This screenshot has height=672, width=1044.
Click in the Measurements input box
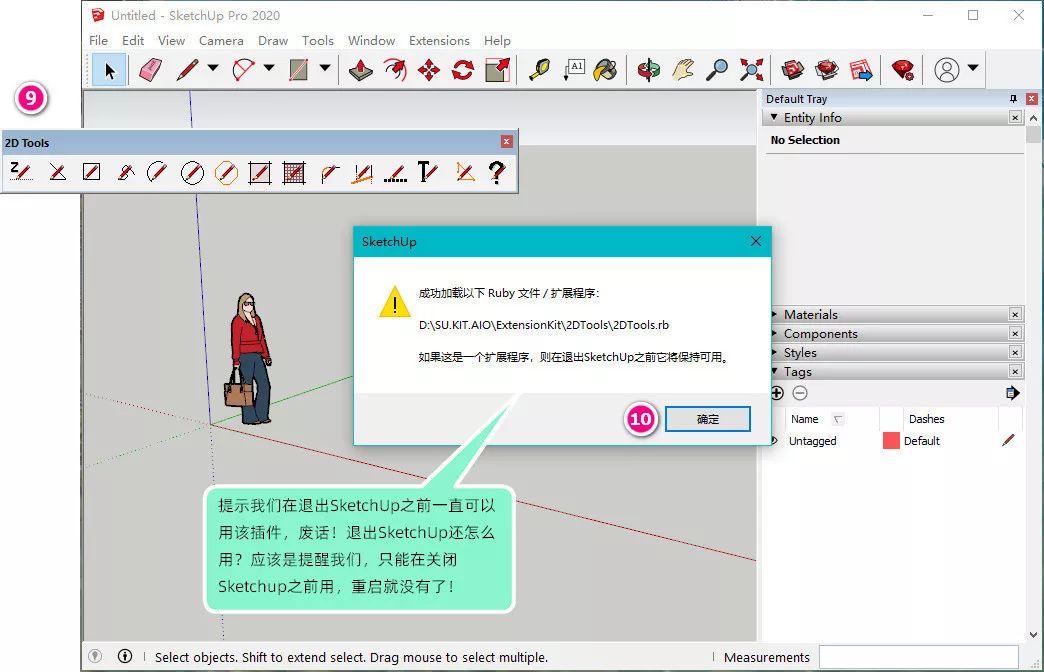(x=918, y=657)
